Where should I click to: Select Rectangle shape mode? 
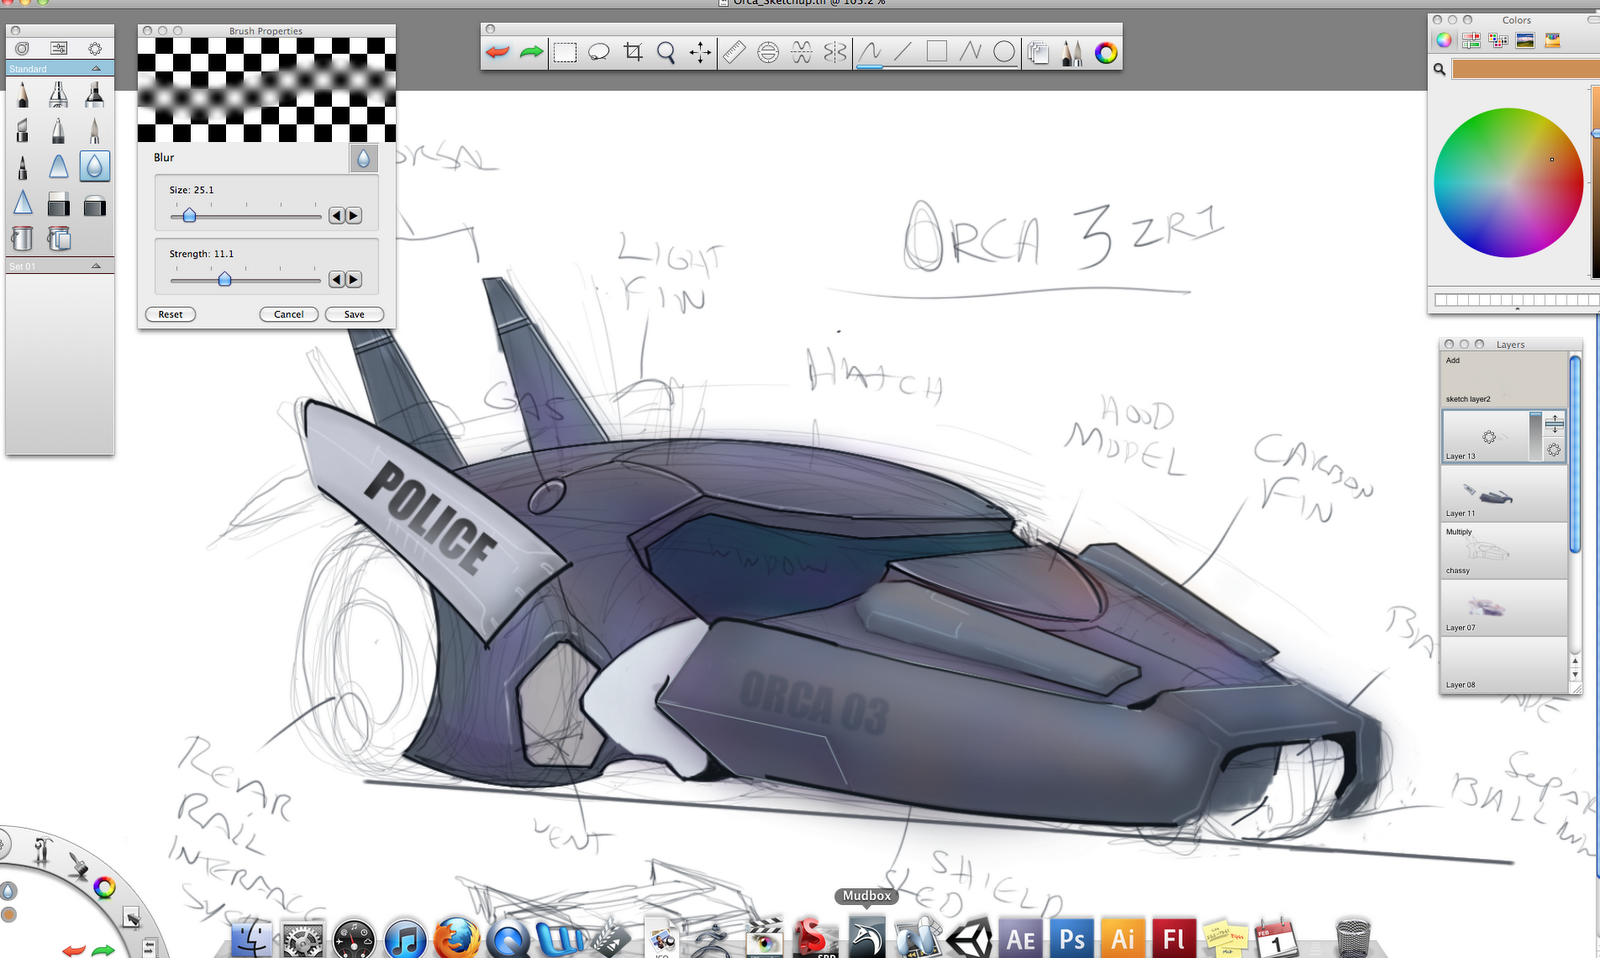[937, 52]
